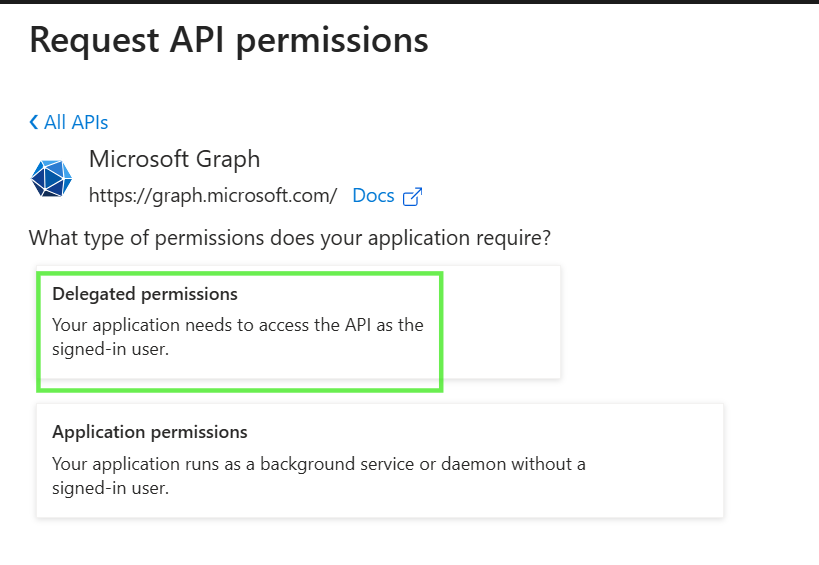The width and height of the screenshot is (819, 565).
Task: Click the Microsoft Graph title text
Action: pyautogui.click(x=174, y=159)
